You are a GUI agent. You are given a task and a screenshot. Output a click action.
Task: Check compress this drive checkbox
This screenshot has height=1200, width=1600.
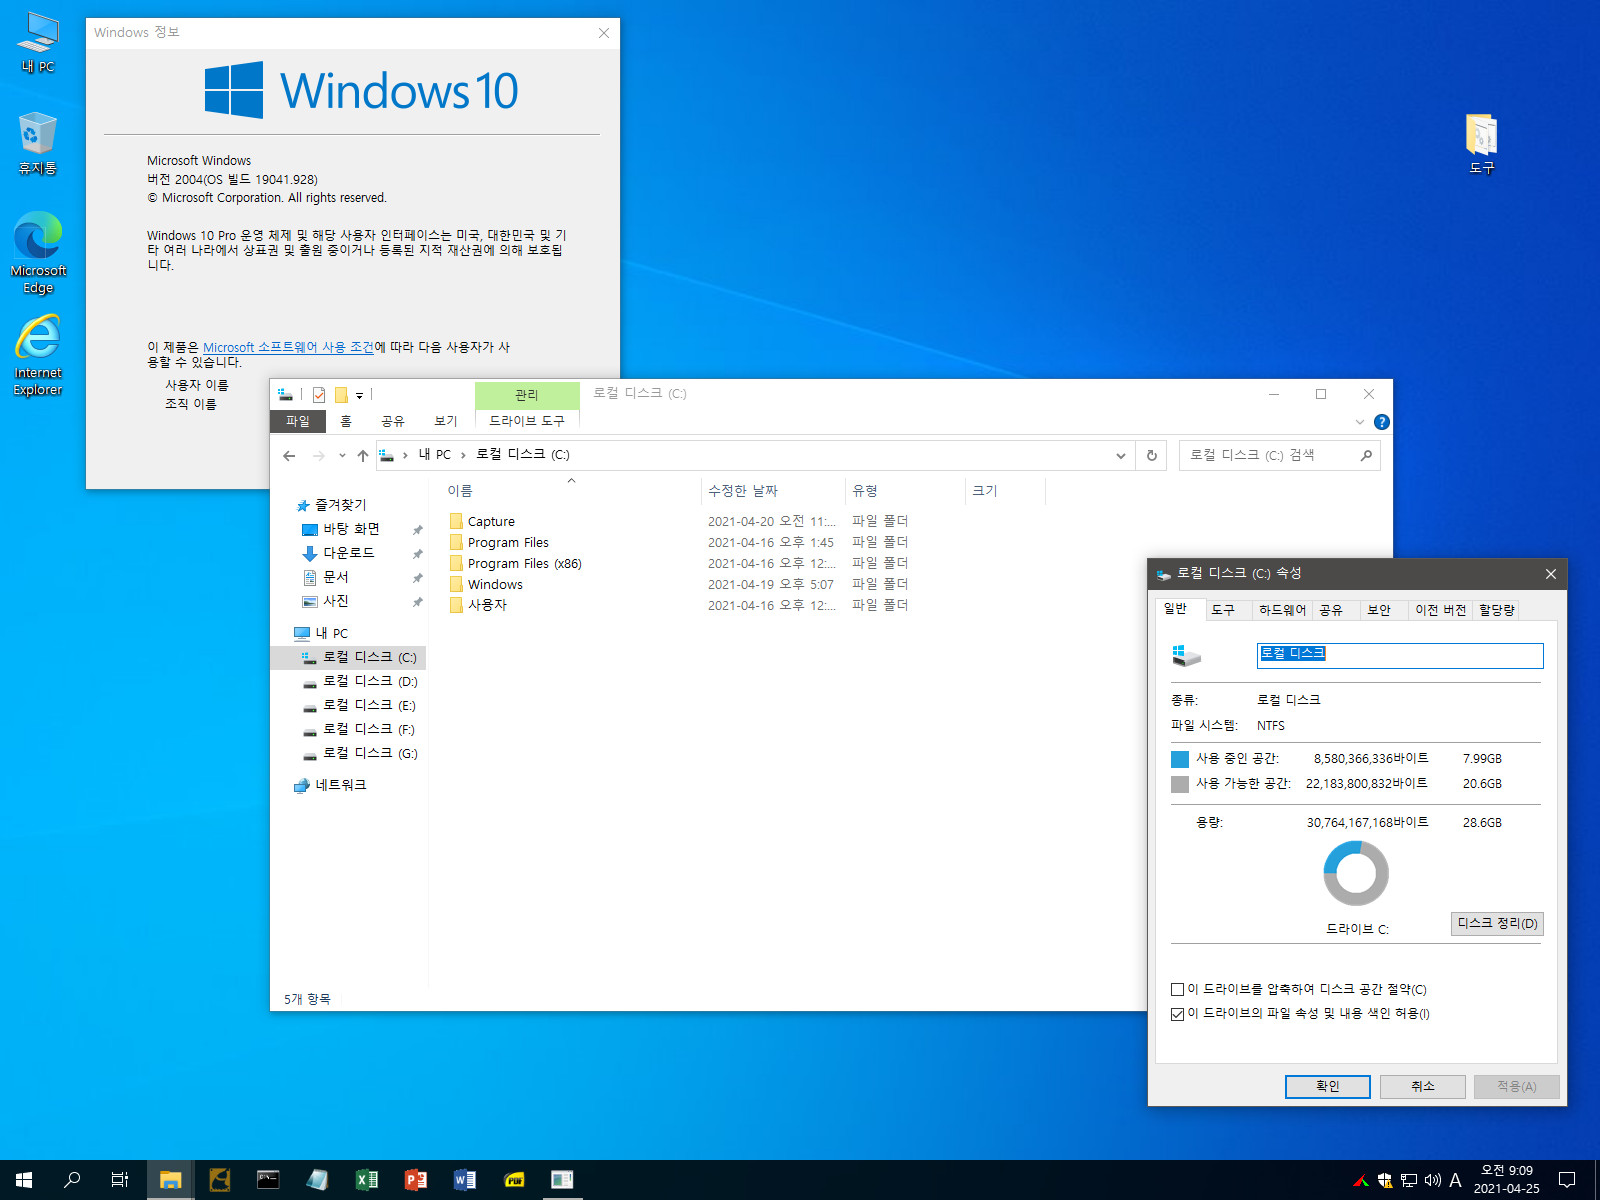tap(1178, 990)
